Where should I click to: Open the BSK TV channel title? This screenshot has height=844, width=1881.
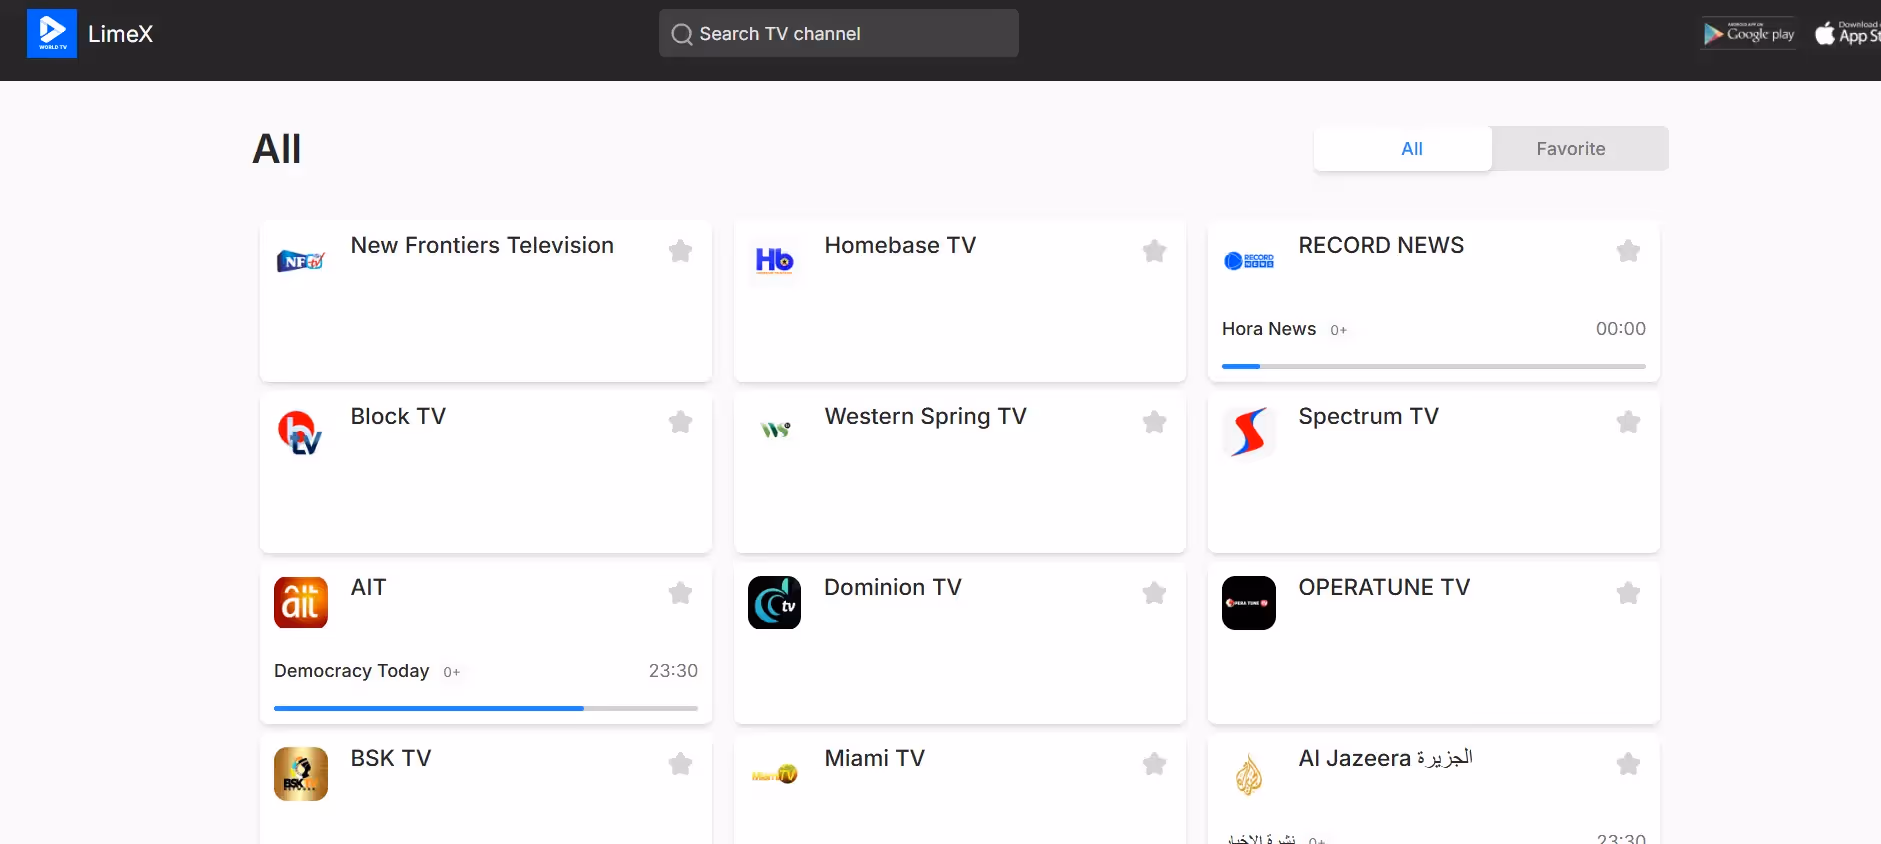coord(391,758)
